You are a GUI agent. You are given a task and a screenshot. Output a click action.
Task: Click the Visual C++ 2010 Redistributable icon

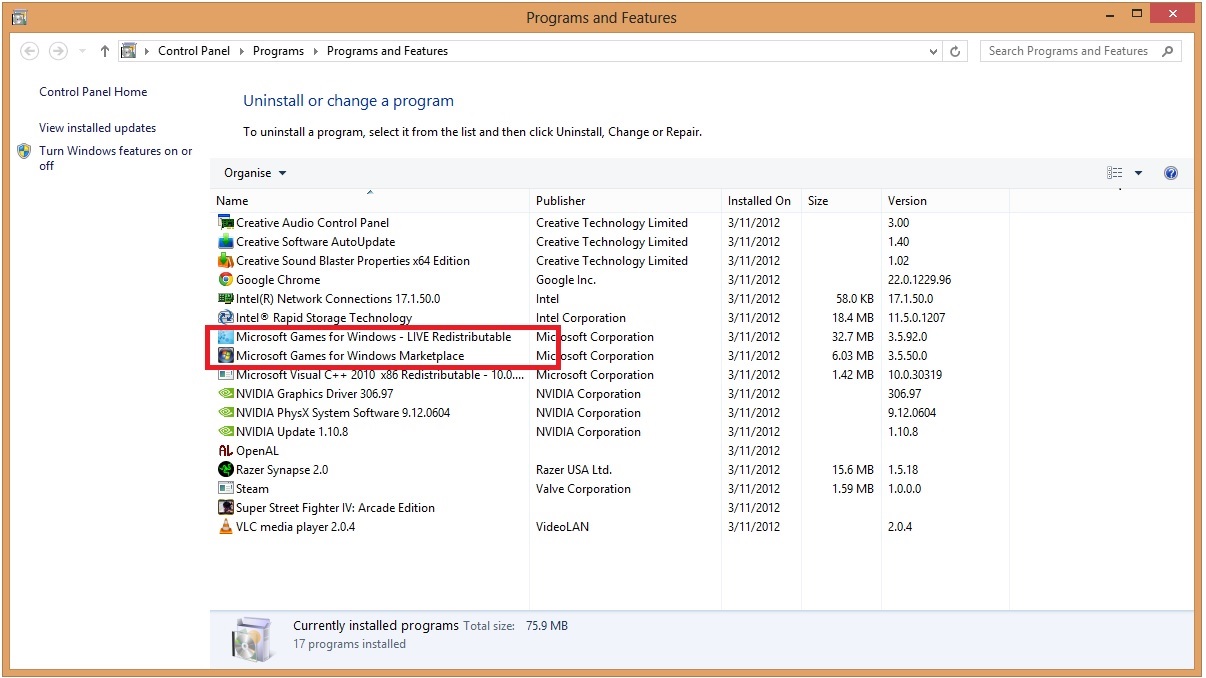tap(225, 375)
